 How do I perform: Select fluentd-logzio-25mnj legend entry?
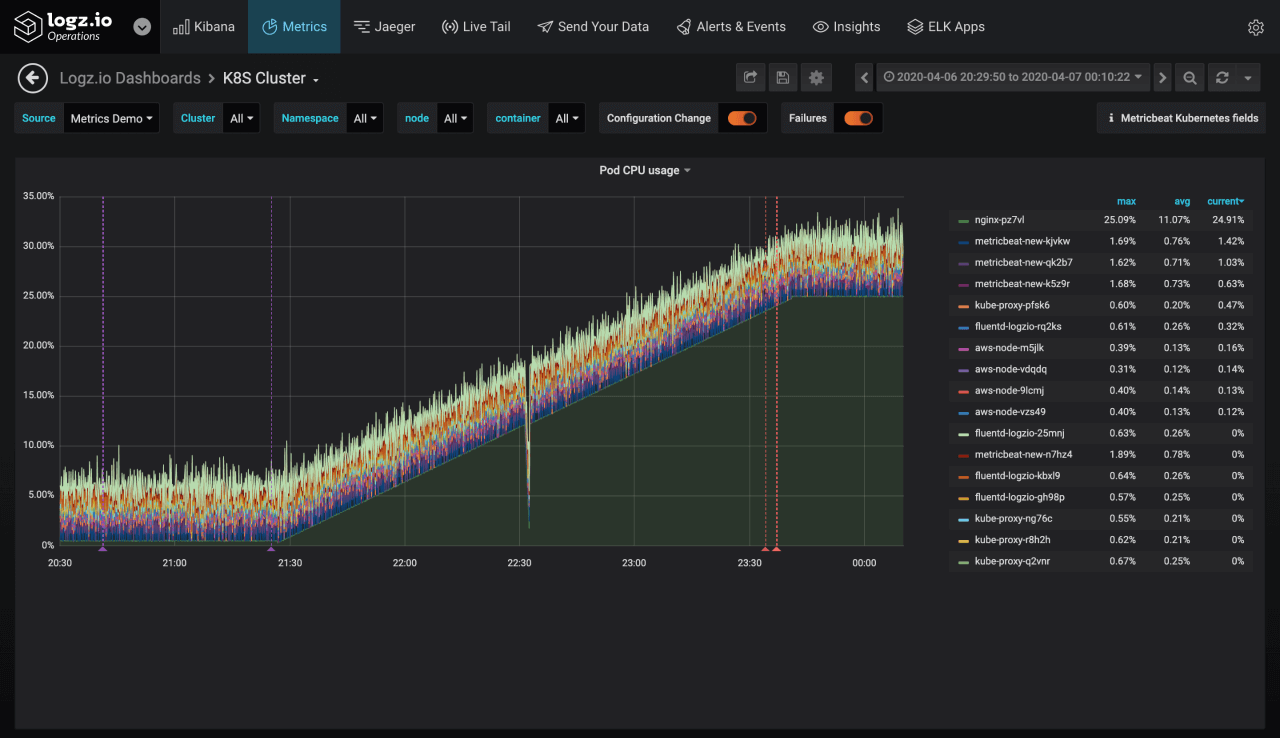tap(1020, 433)
